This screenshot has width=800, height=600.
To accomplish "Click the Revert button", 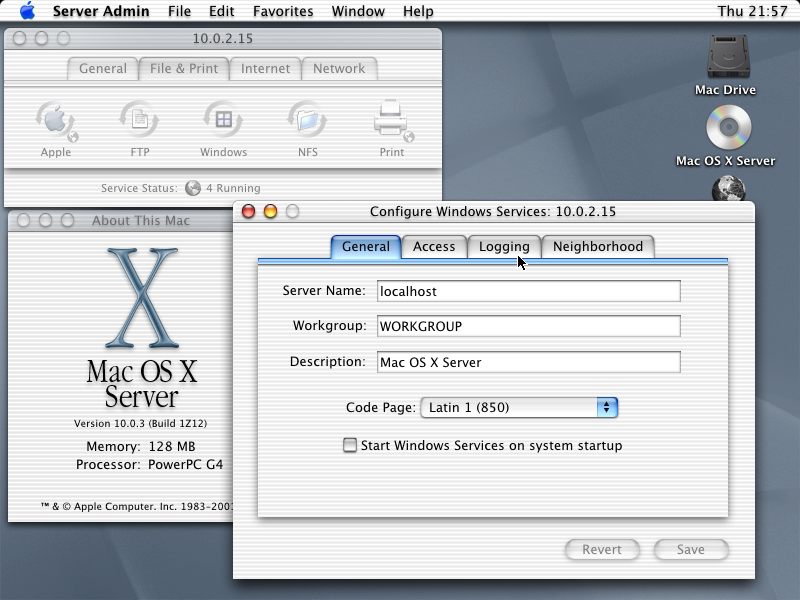I will coord(602,549).
